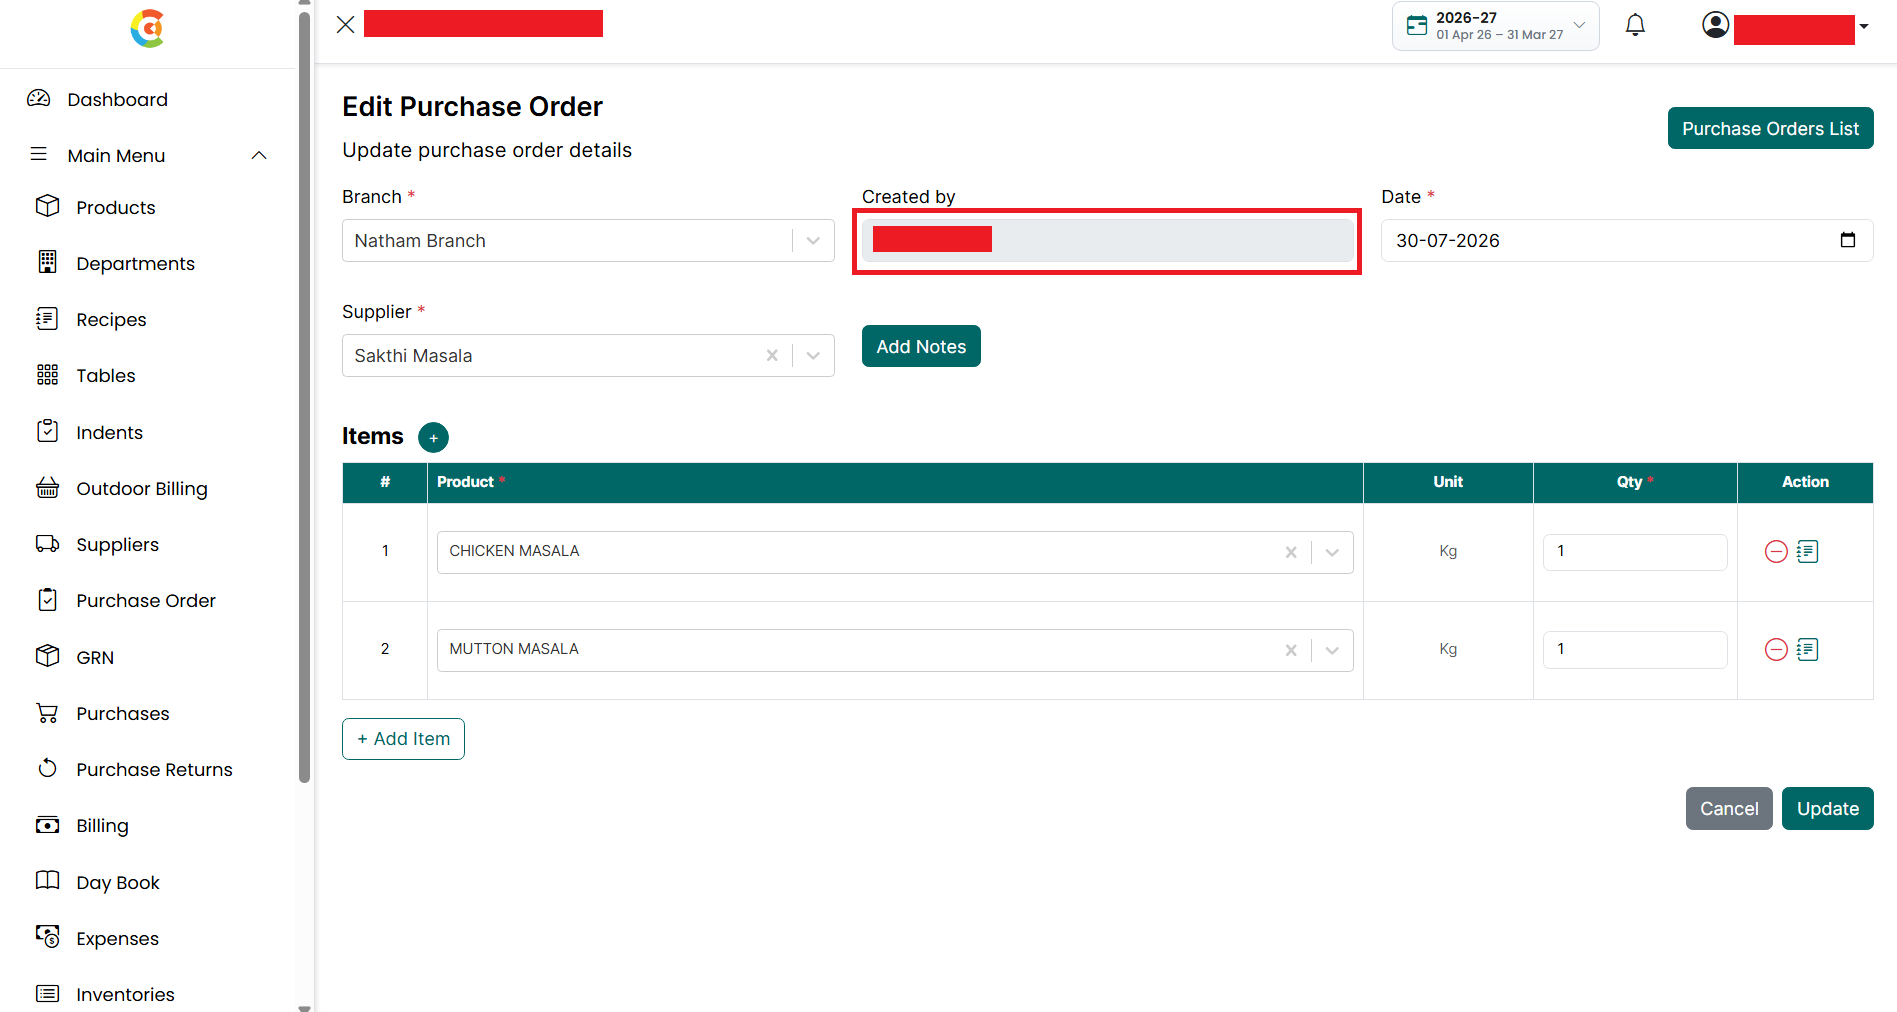Collapse the Main Menu section
The width and height of the screenshot is (1897, 1012).
point(259,155)
